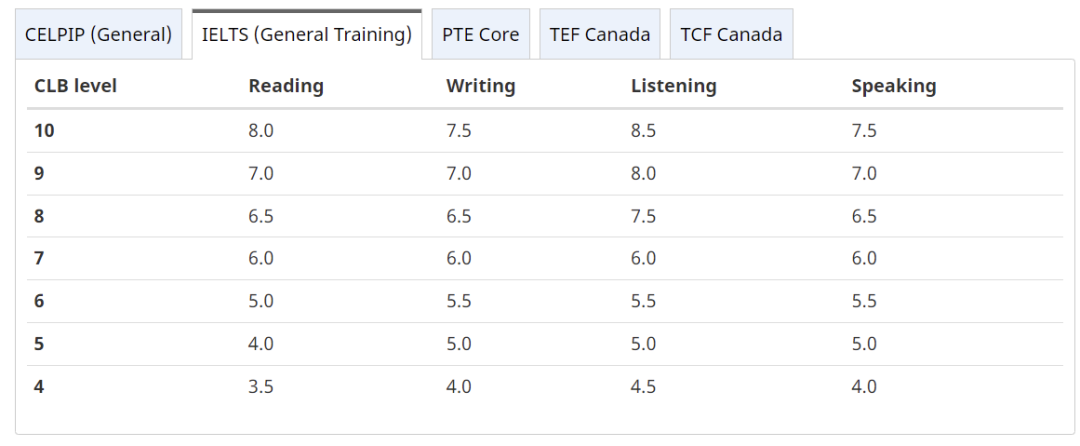This screenshot has width=1080, height=446.
Task: Select the CLB level 10 row label
Action: coord(44,130)
